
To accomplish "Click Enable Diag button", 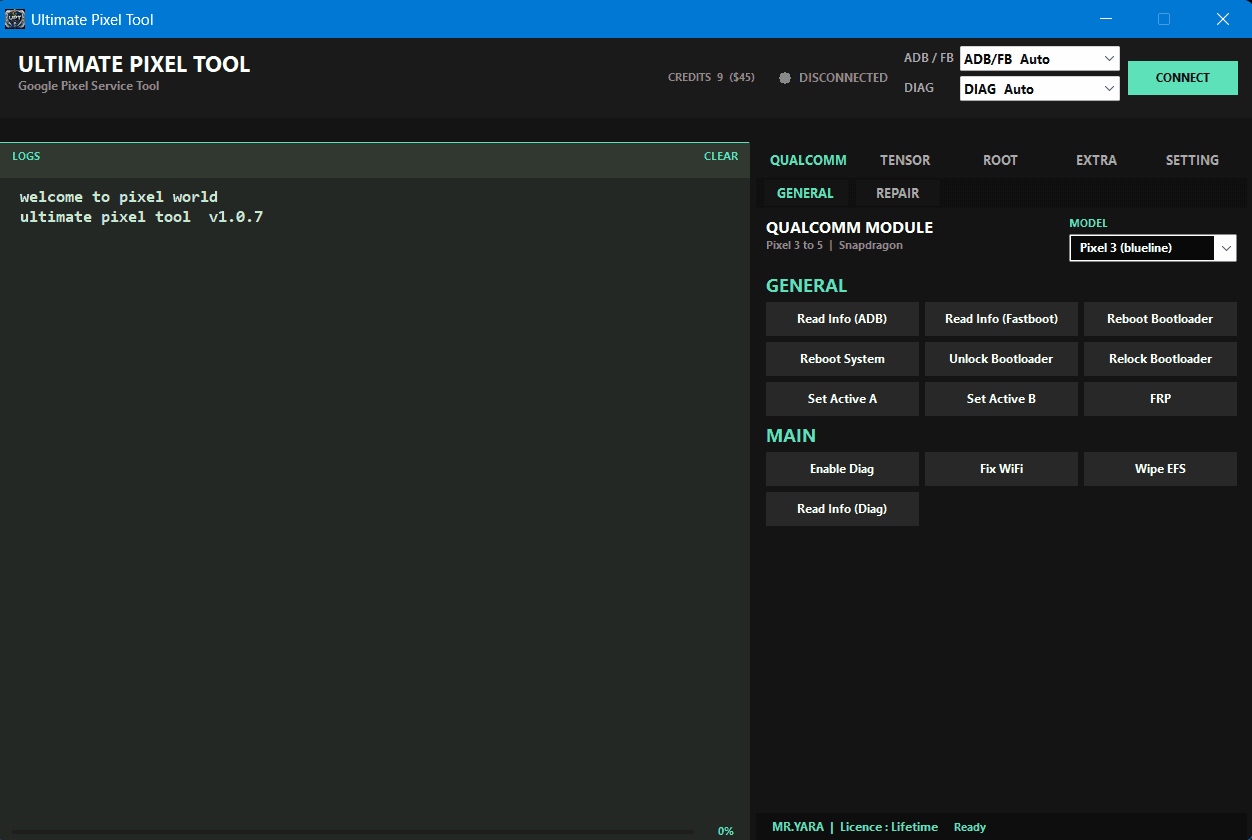I will click(842, 469).
